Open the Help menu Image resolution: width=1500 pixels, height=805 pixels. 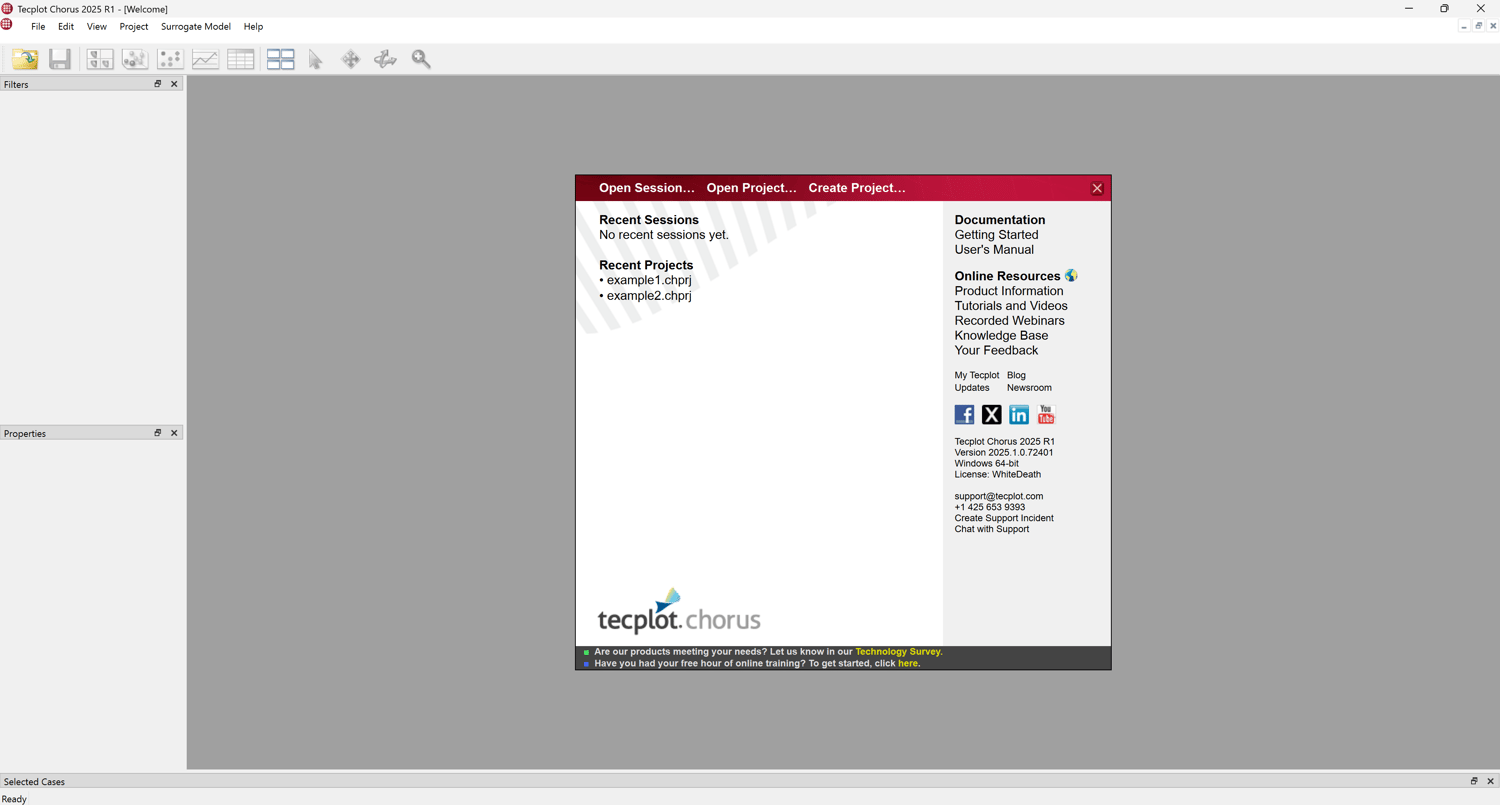click(254, 27)
